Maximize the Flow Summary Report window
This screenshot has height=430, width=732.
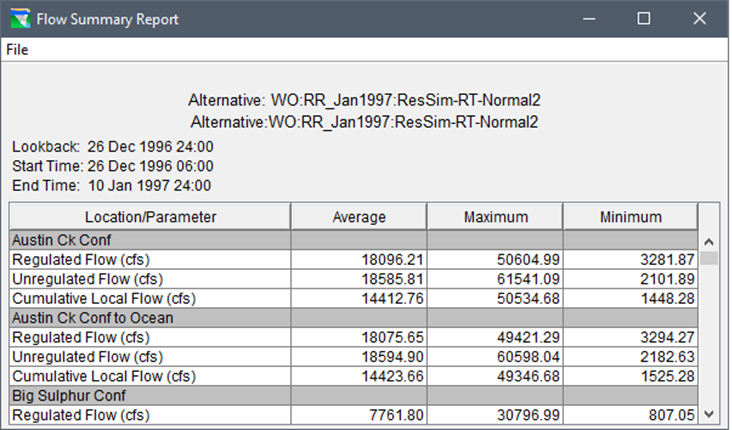(x=644, y=19)
